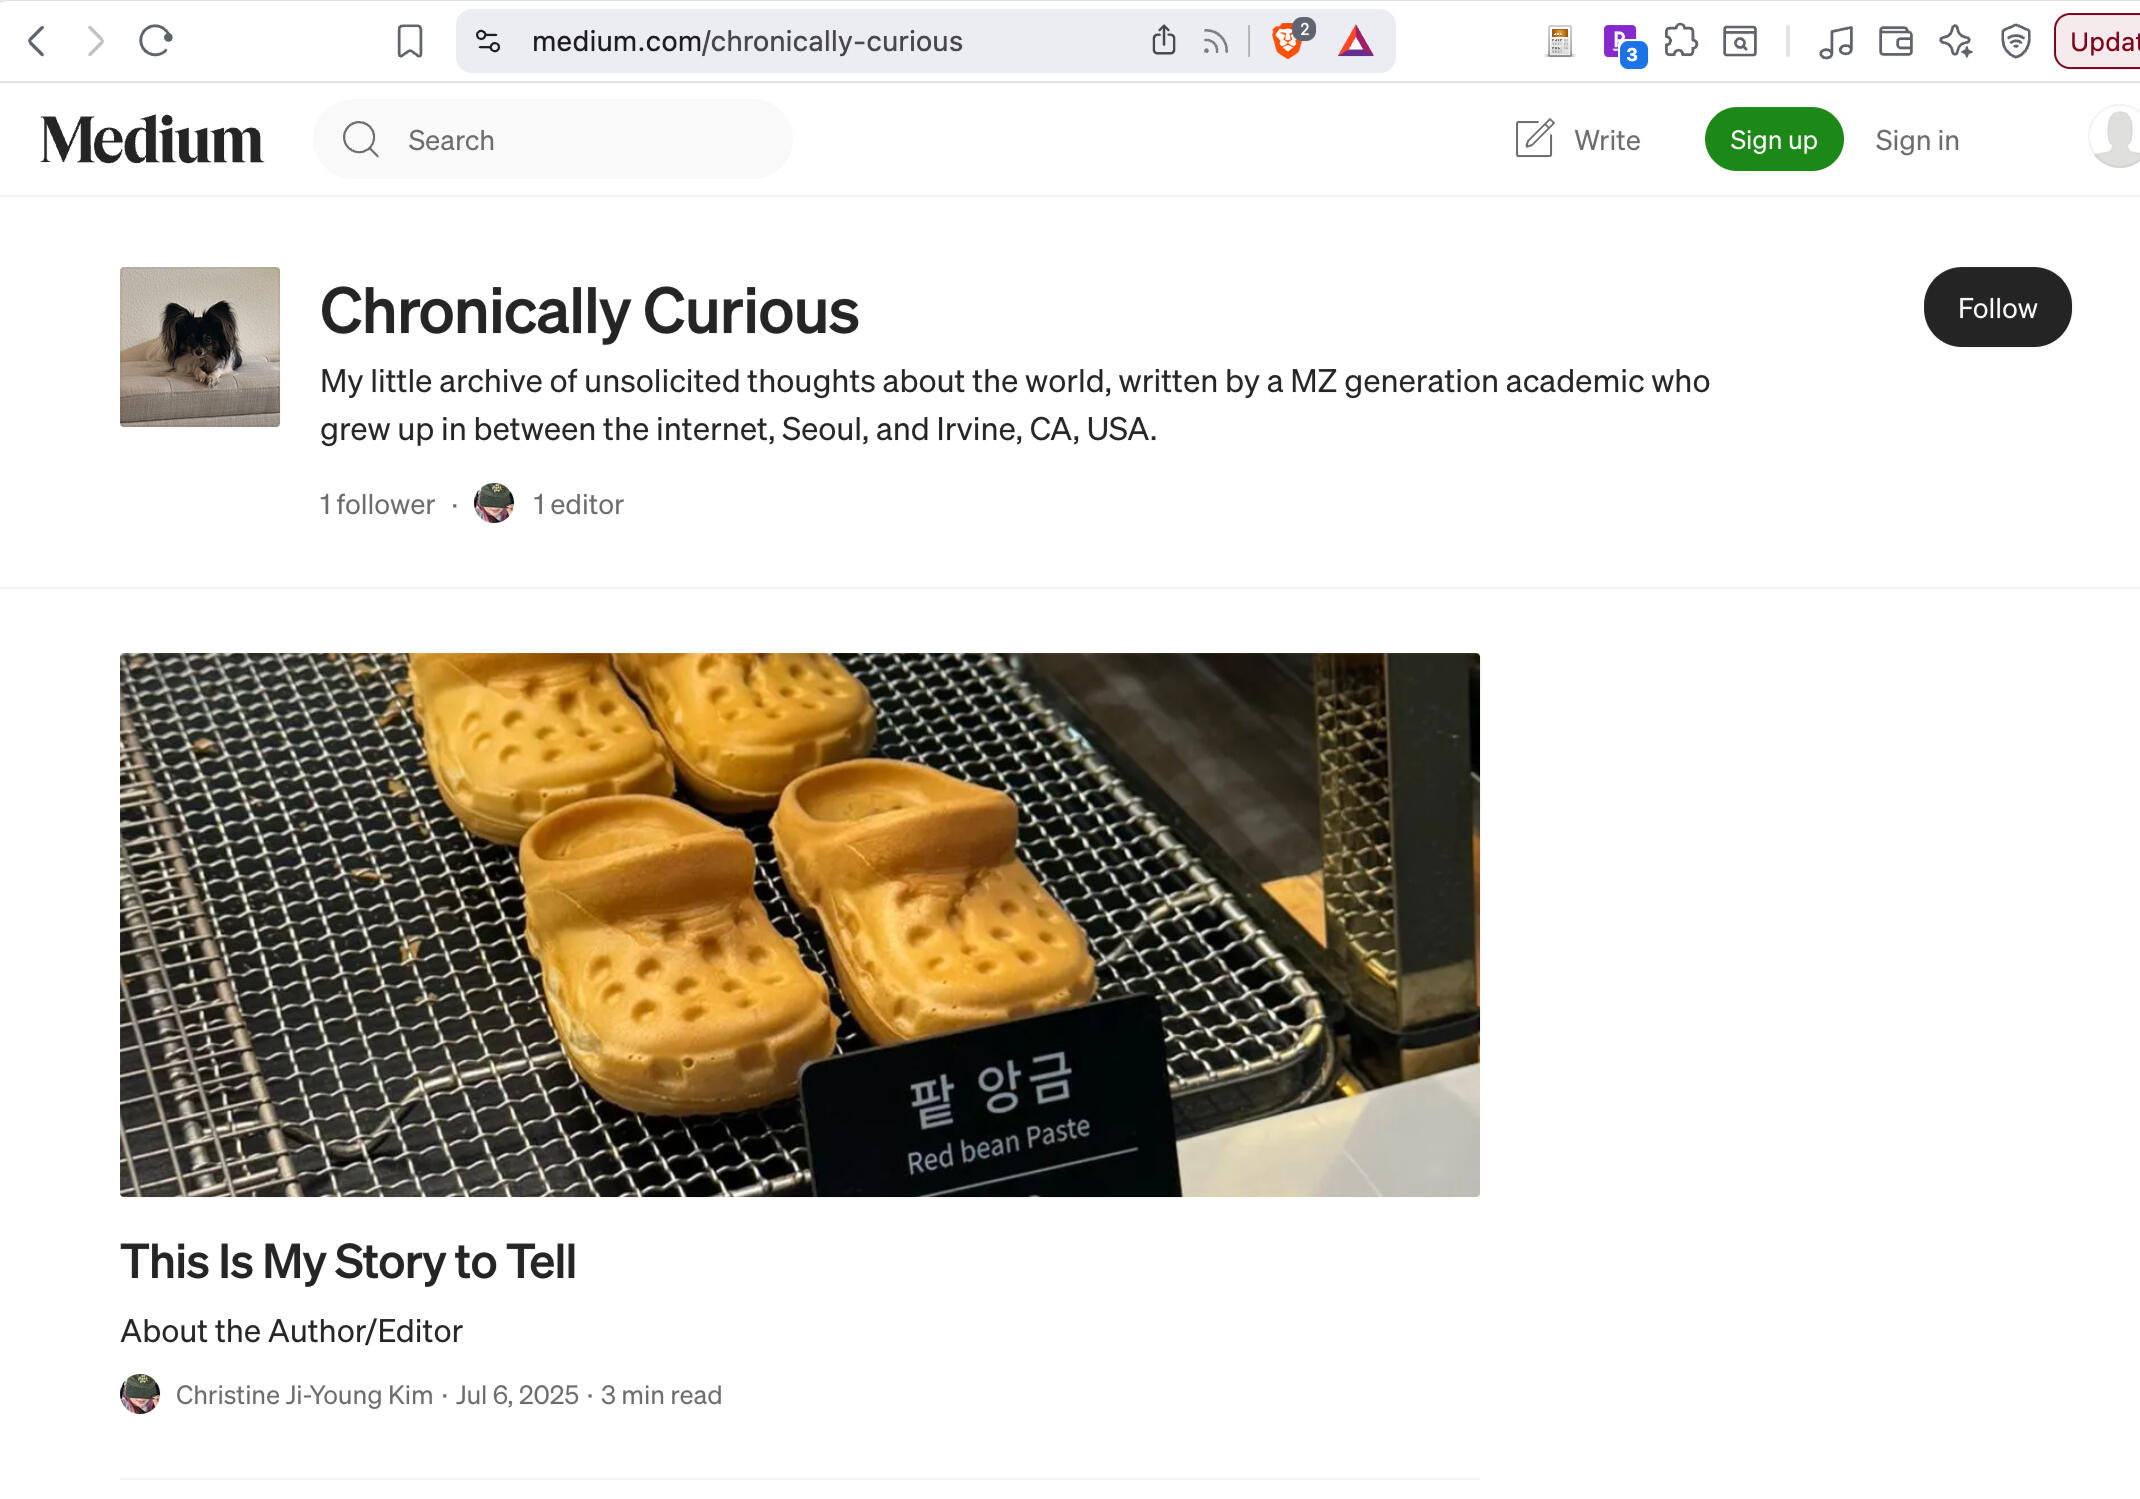Open site settings icon in address bar
Viewport: 2140px width, 1499px height.
[488, 41]
